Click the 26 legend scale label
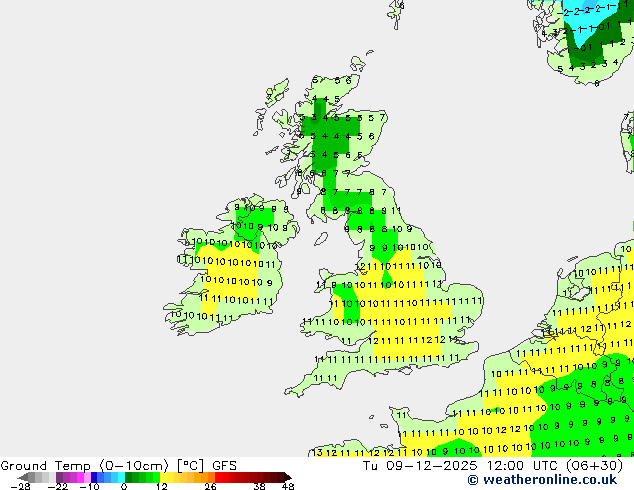Image resolution: width=634 pixels, height=490 pixels. [x=210, y=486]
